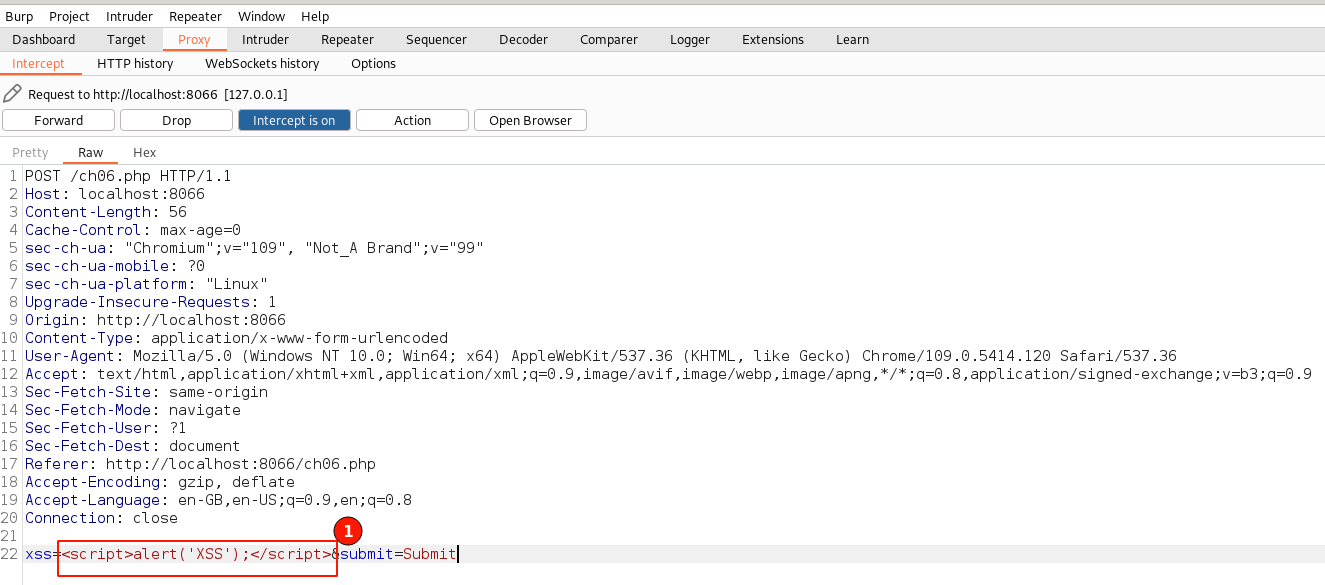Select the Decoder tab

coord(523,40)
